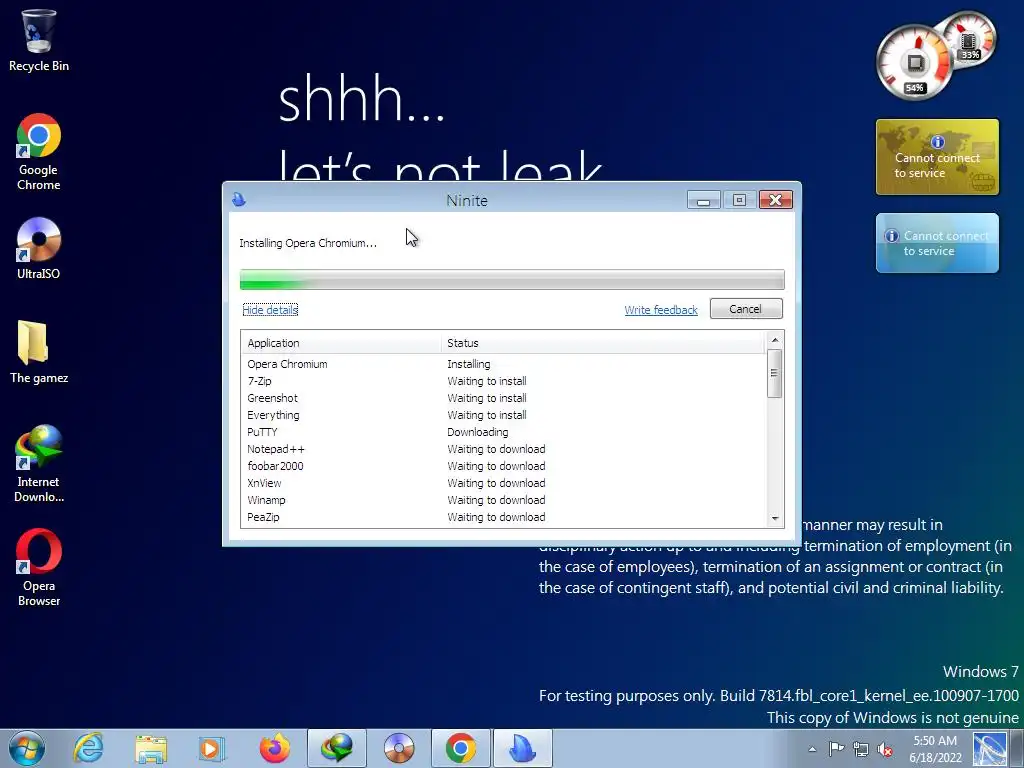The width and height of the screenshot is (1024, 768).
Task: Open the Windows Start menu orb
Action: click(x=27, y=748)
